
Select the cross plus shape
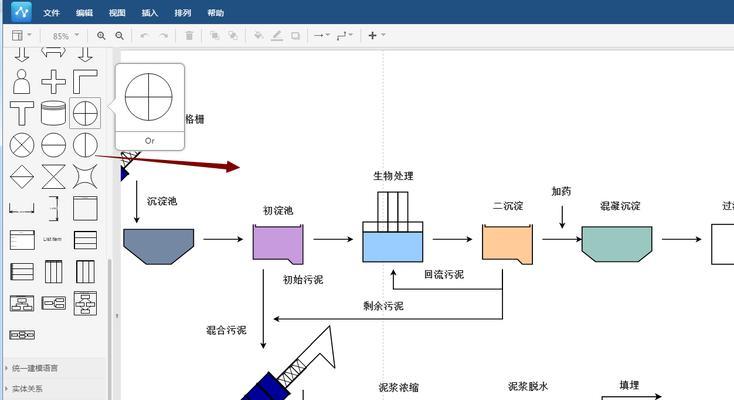click(53, 81)
